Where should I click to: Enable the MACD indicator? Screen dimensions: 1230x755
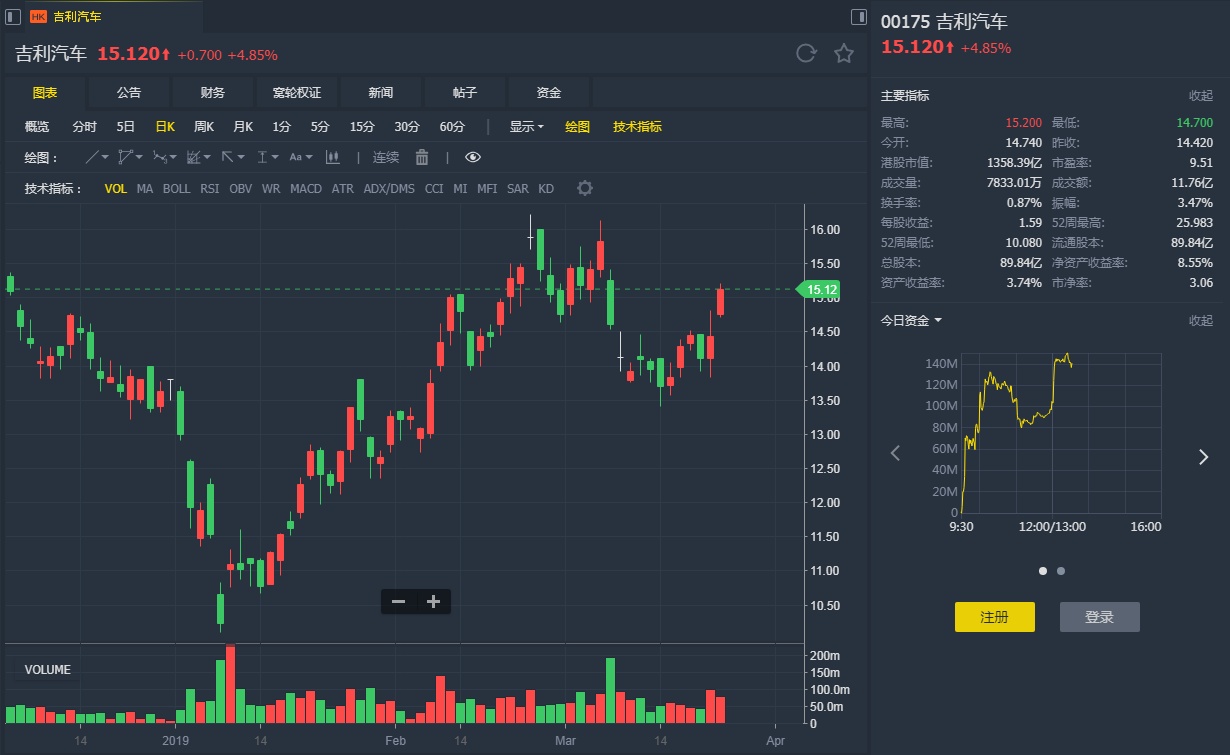click(306, 188)
